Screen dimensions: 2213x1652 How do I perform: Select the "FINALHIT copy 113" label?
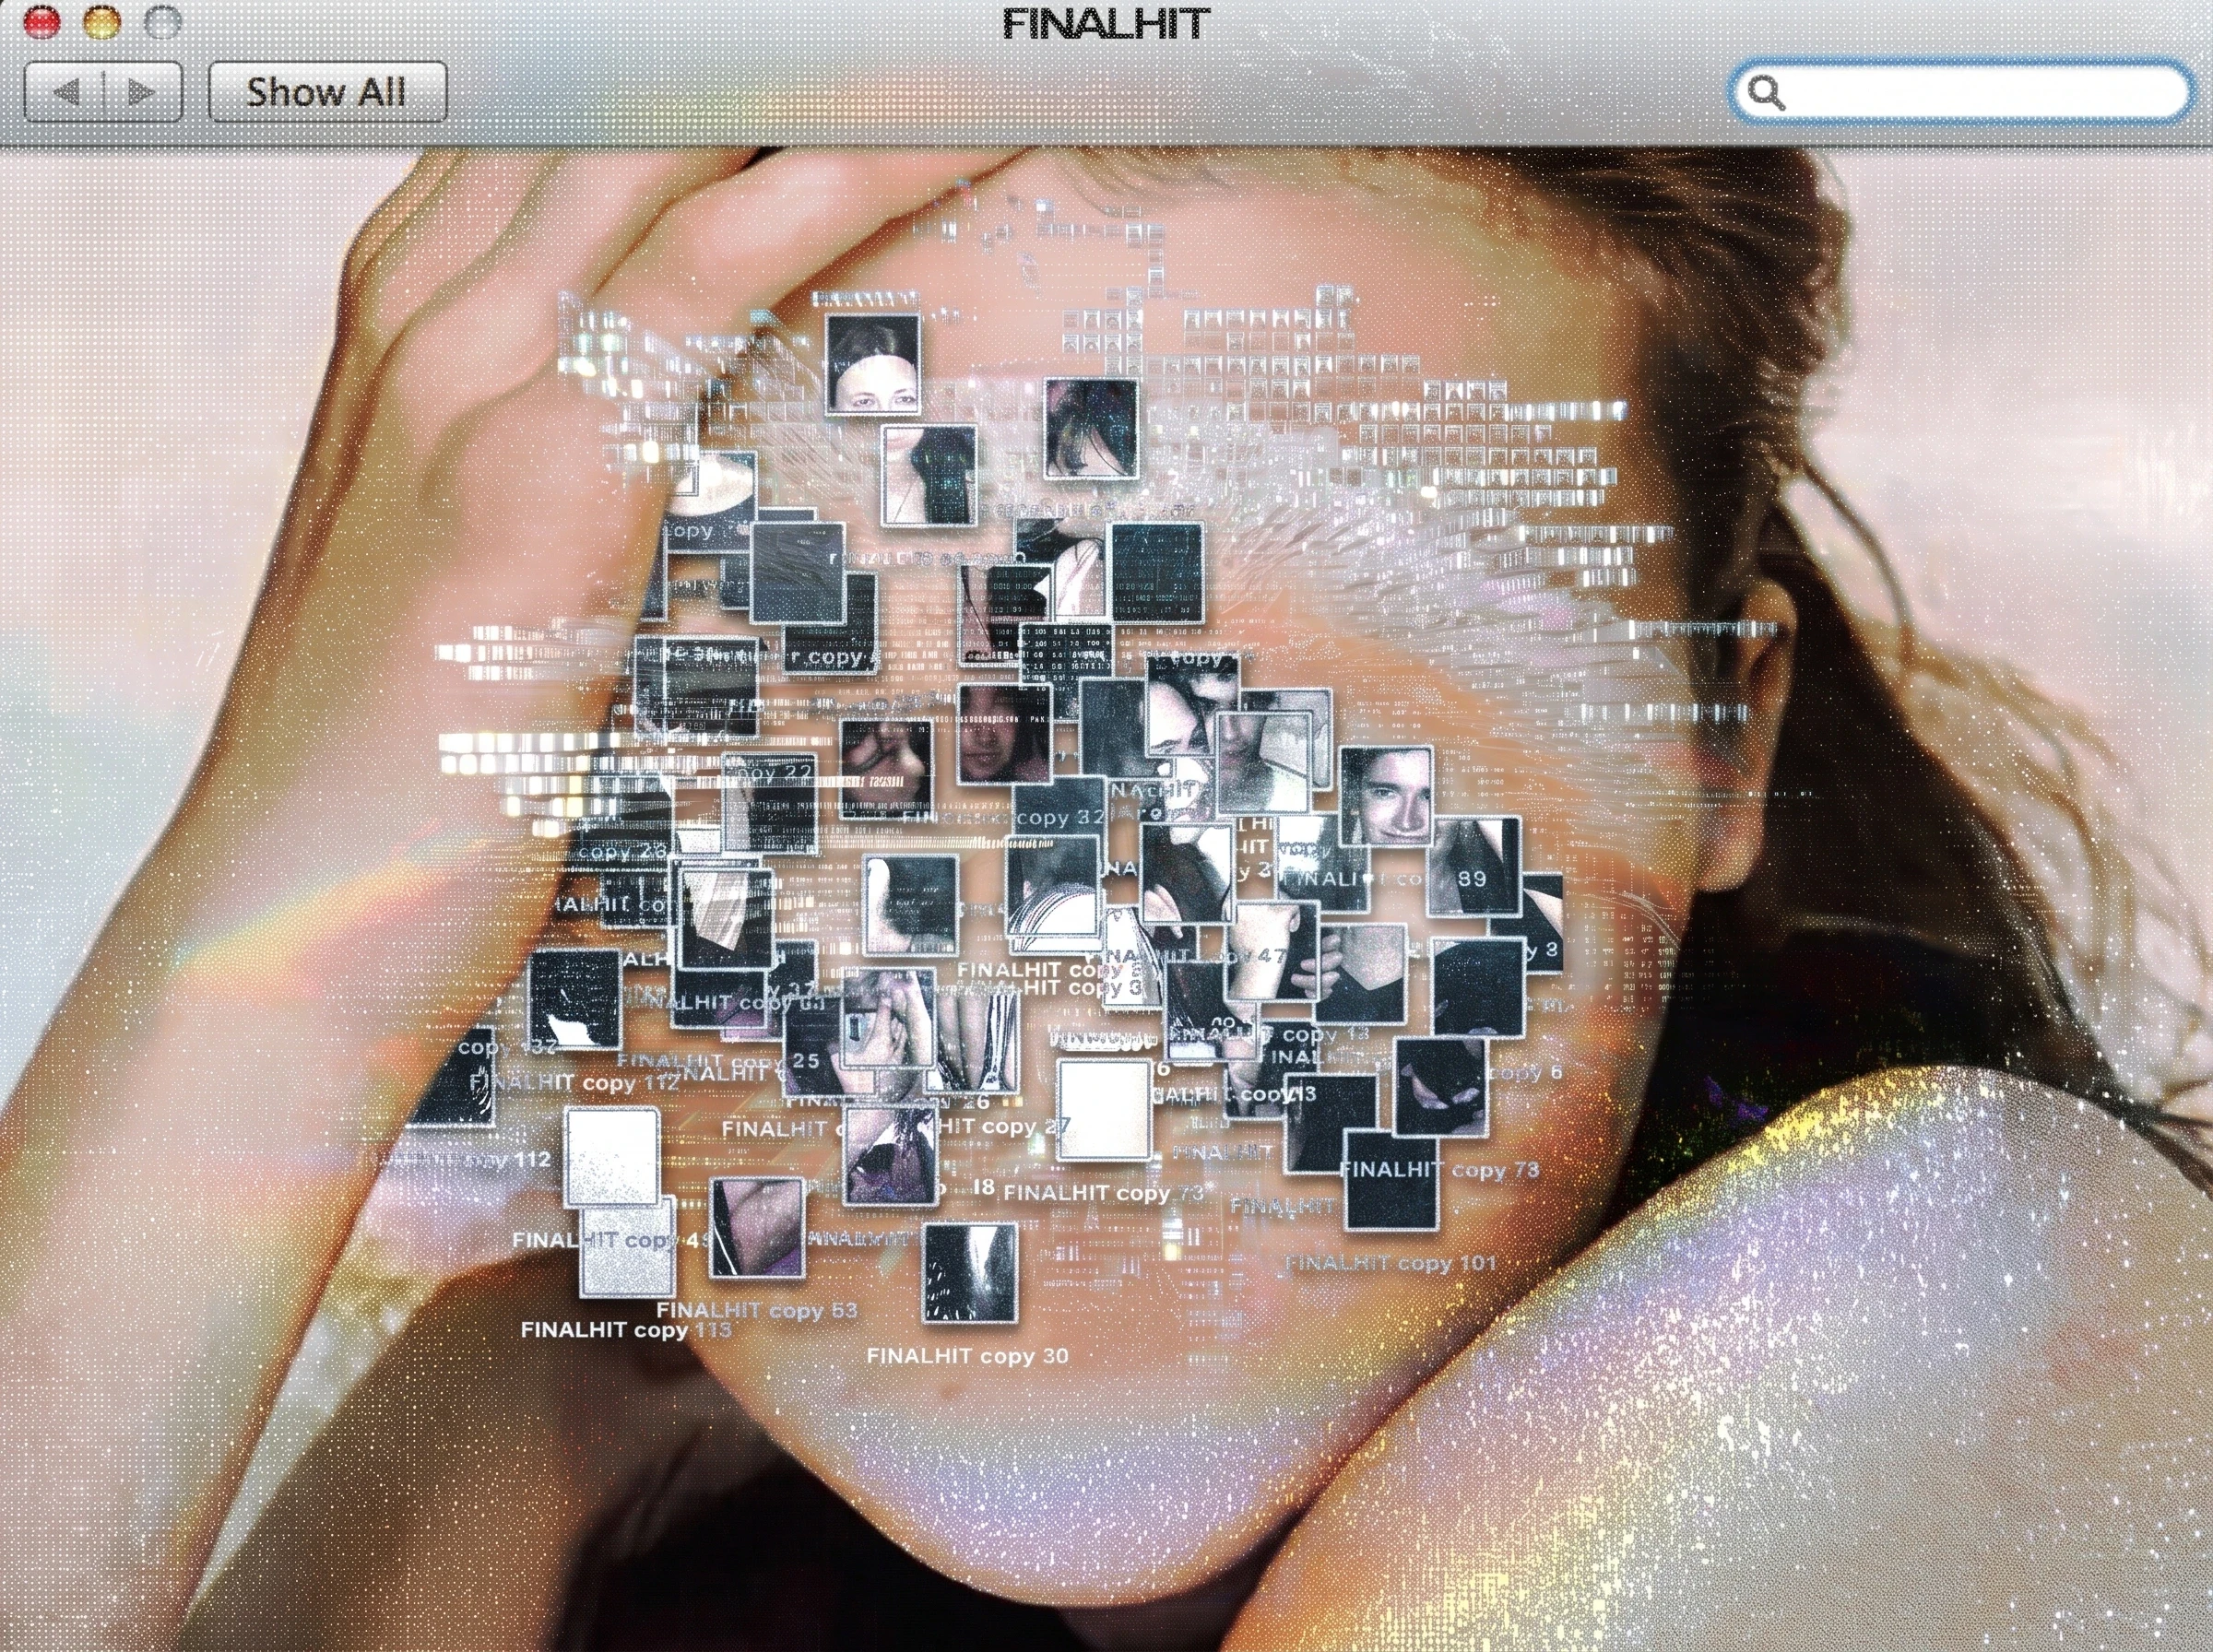626,1330
